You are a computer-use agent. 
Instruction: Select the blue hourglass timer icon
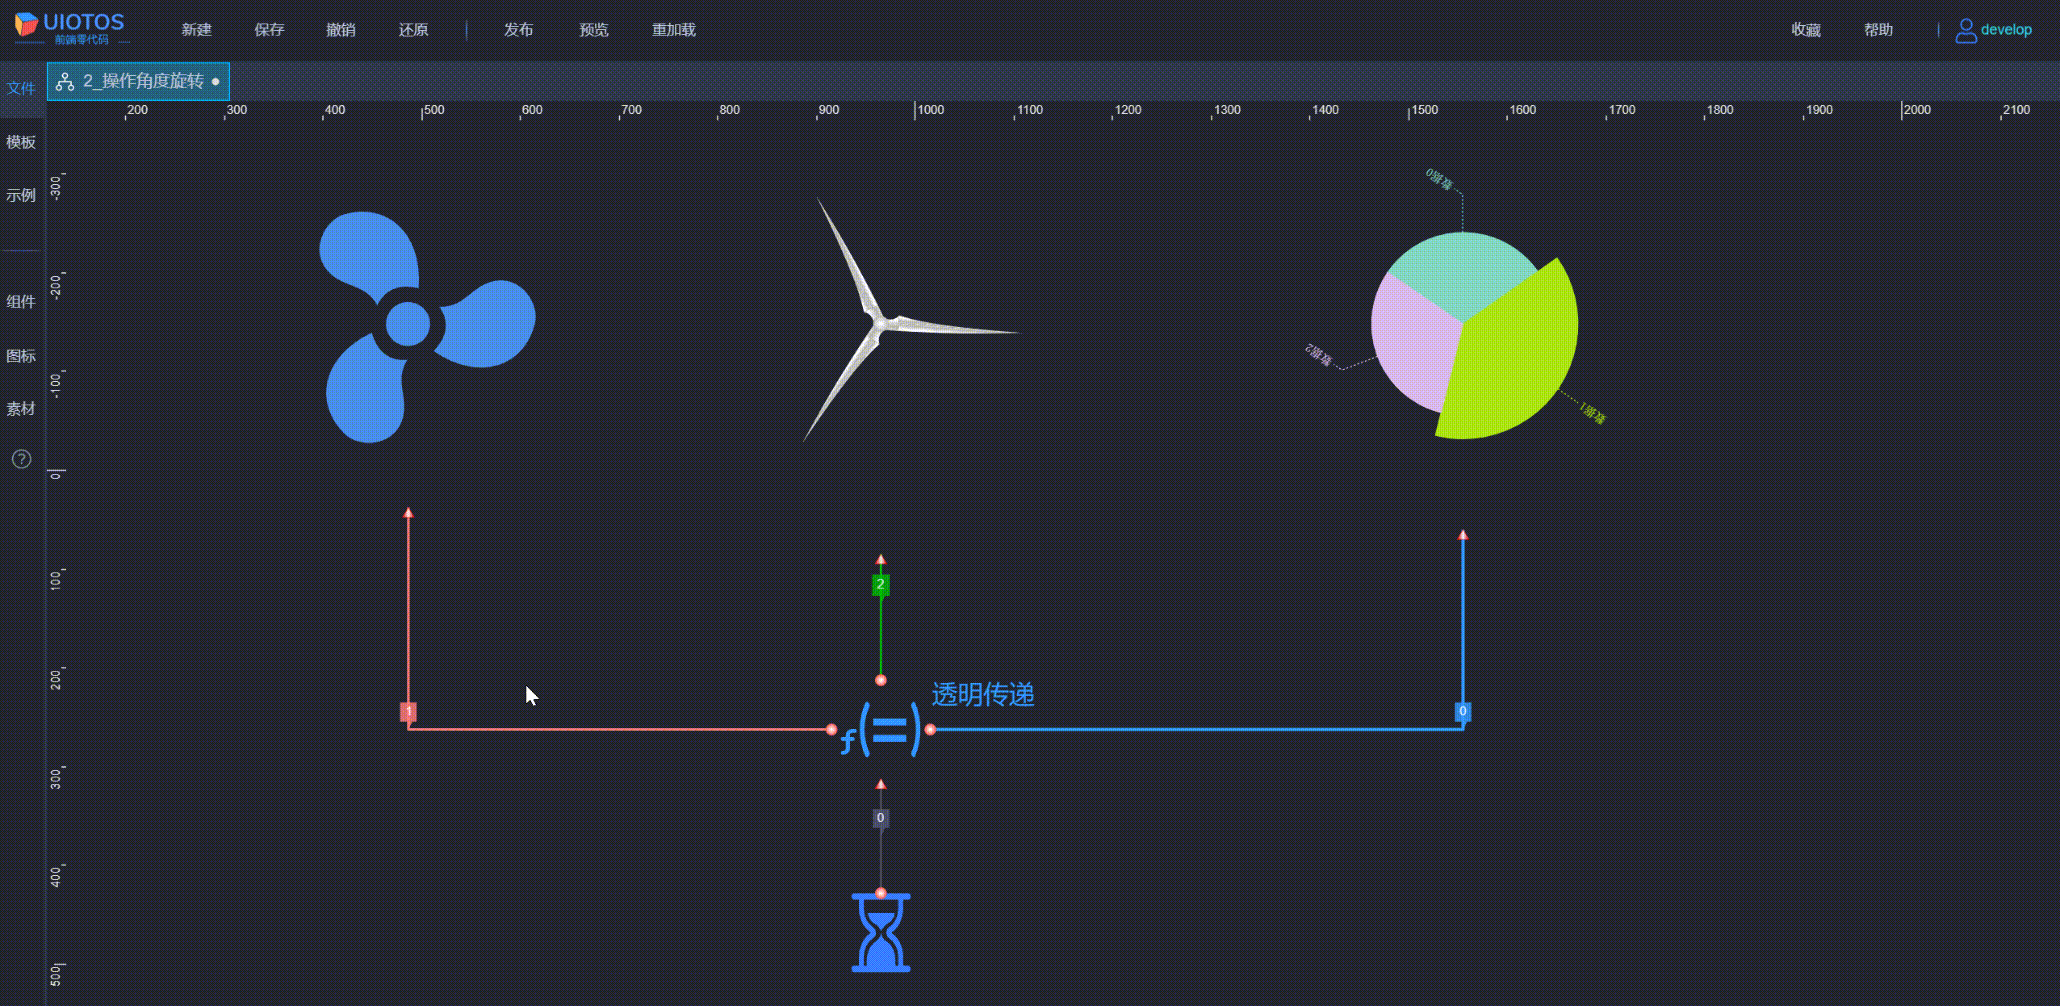(880, 932)
